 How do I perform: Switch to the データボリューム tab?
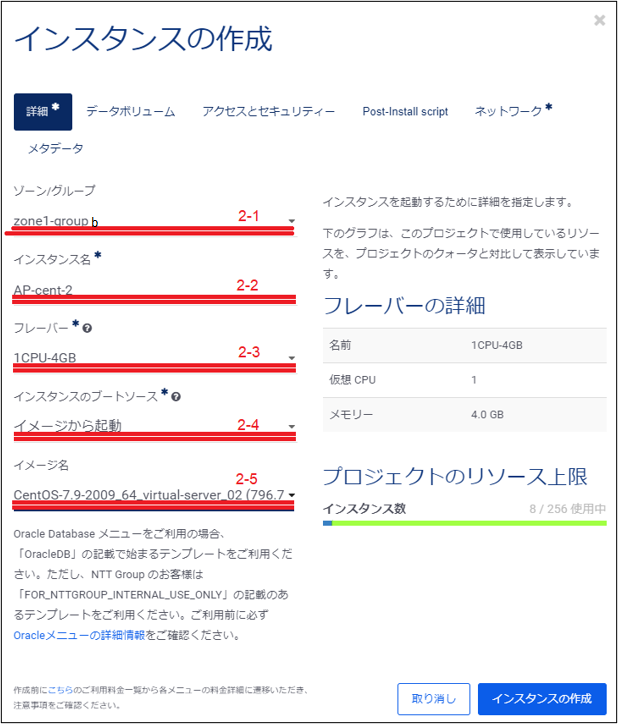(x=130, y=112)
